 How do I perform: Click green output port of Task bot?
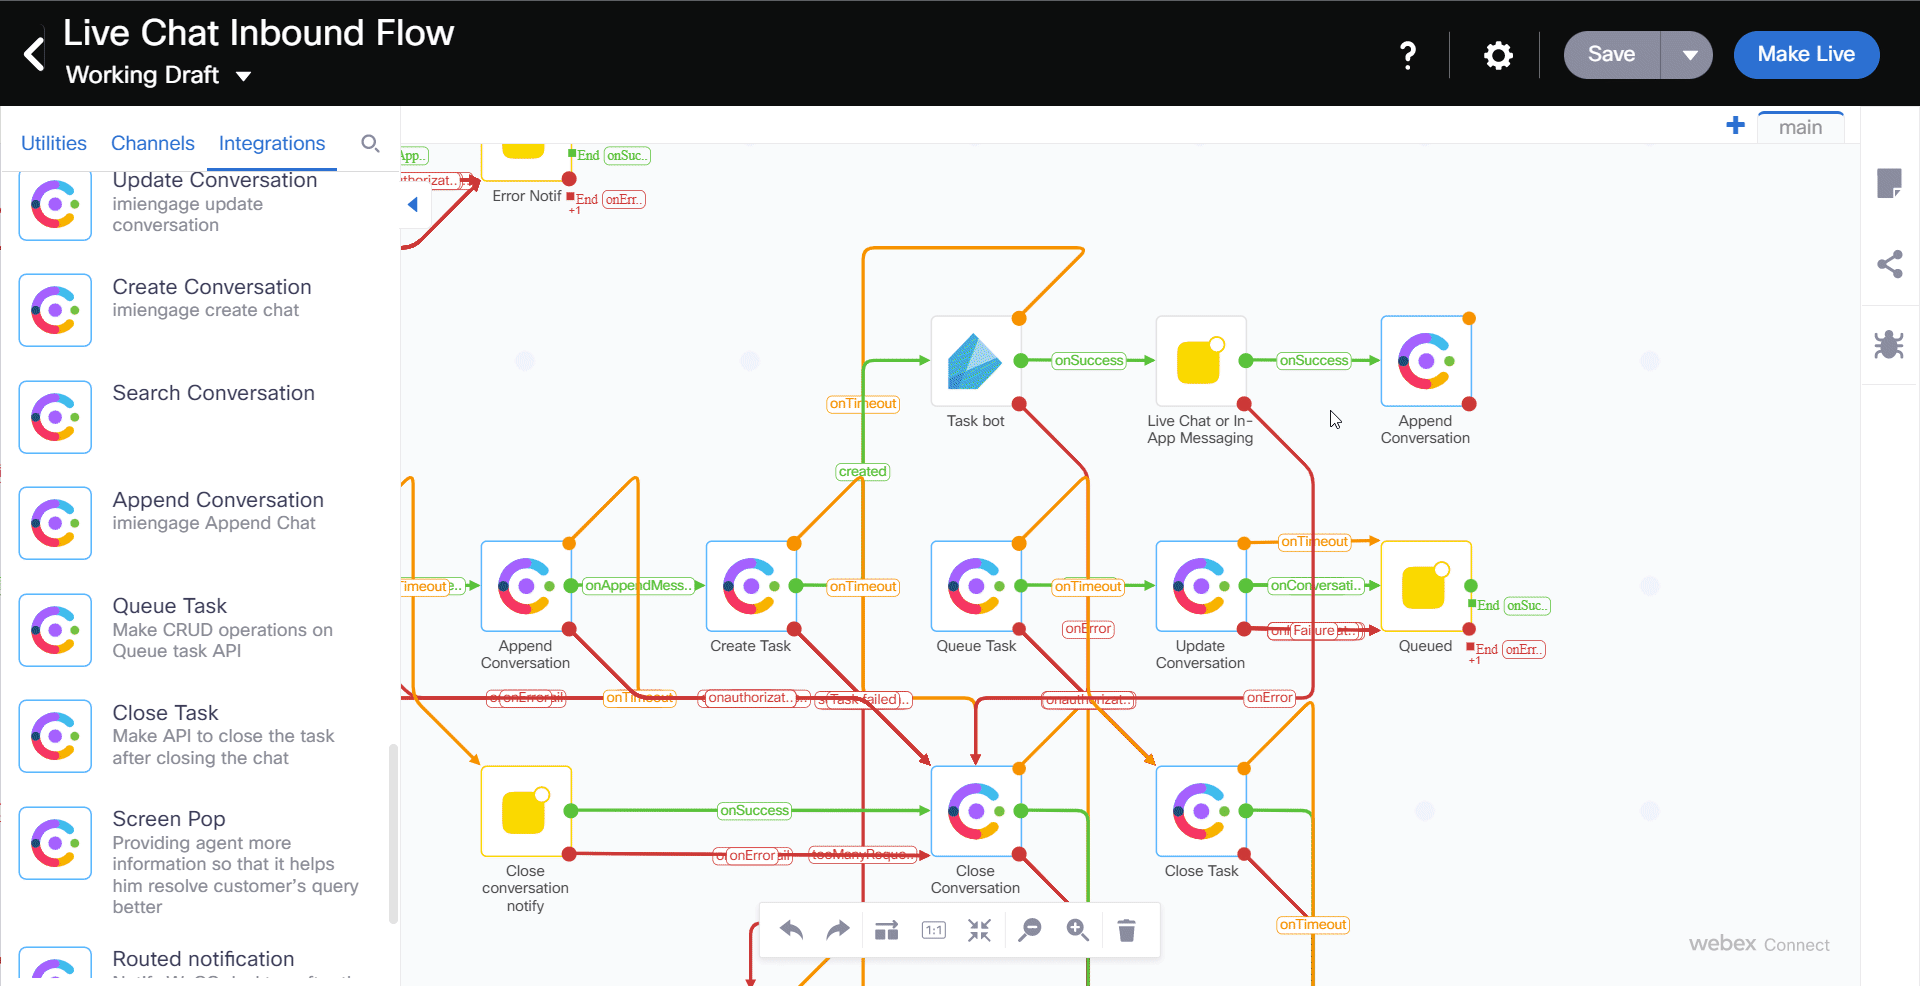[x=1020, y=361]
